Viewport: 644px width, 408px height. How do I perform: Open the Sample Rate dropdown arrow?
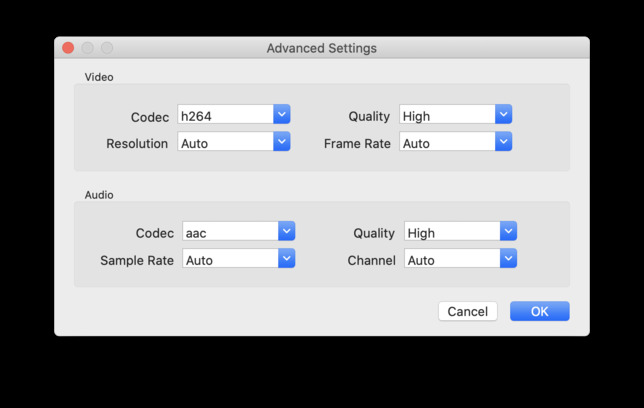coord(287,259)
